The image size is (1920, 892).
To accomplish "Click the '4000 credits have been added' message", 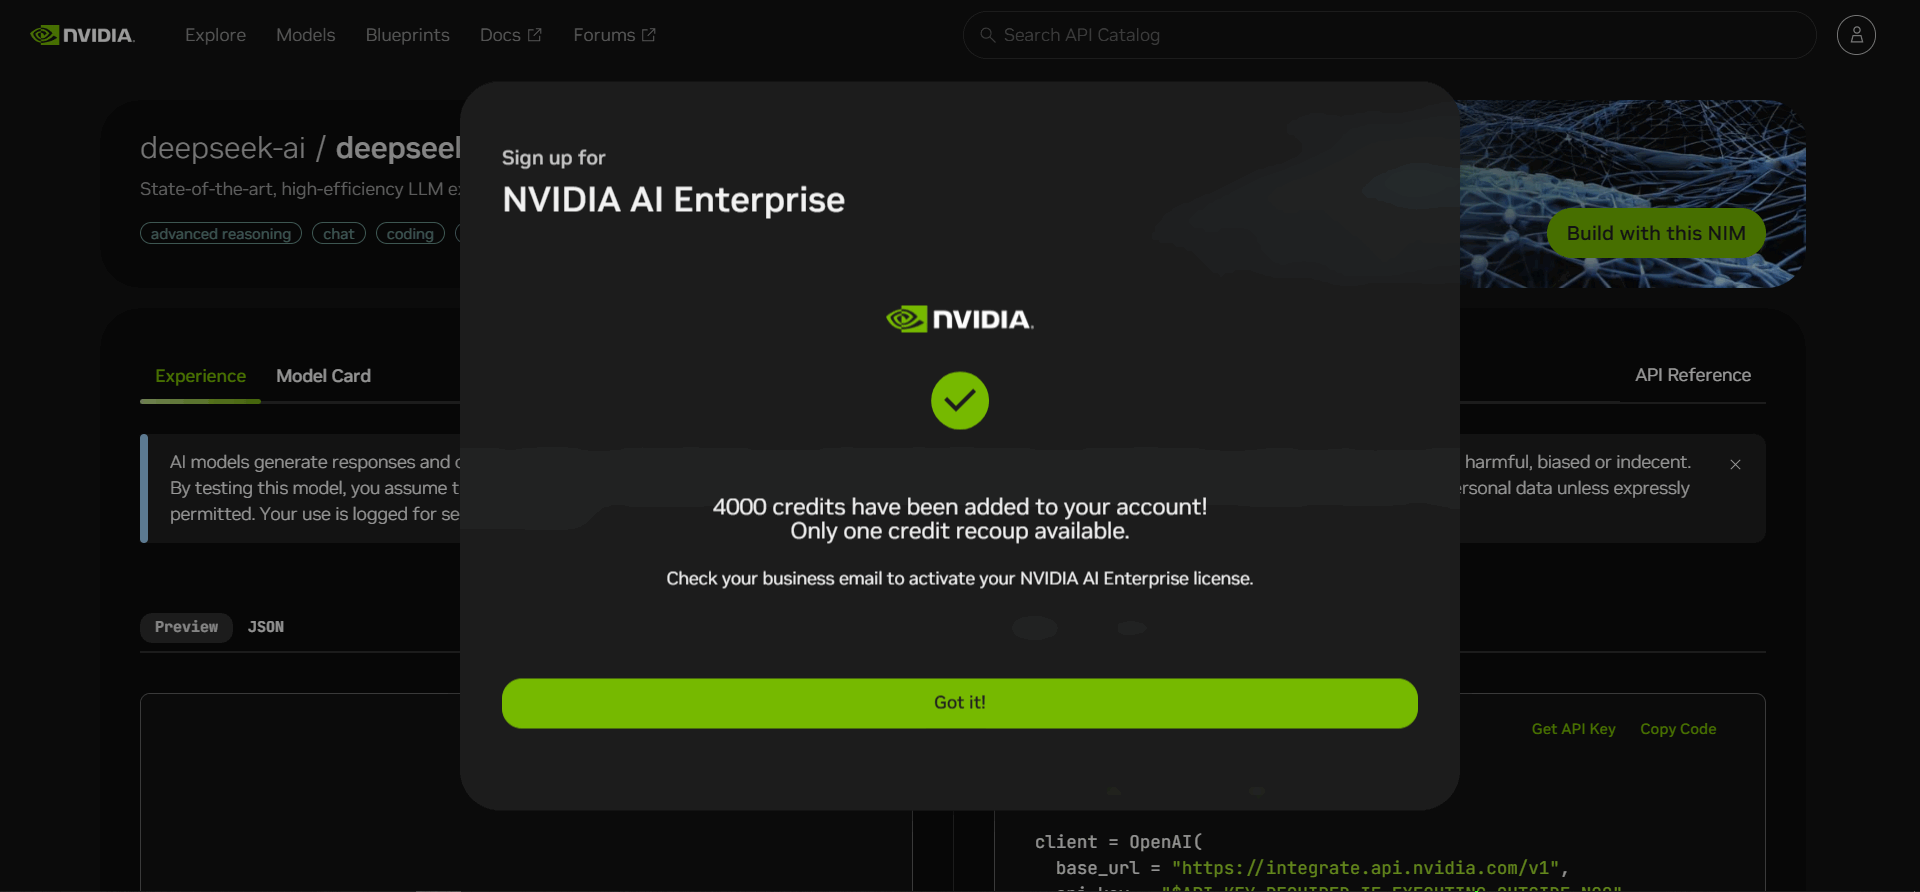I will (x=960, y=507).
